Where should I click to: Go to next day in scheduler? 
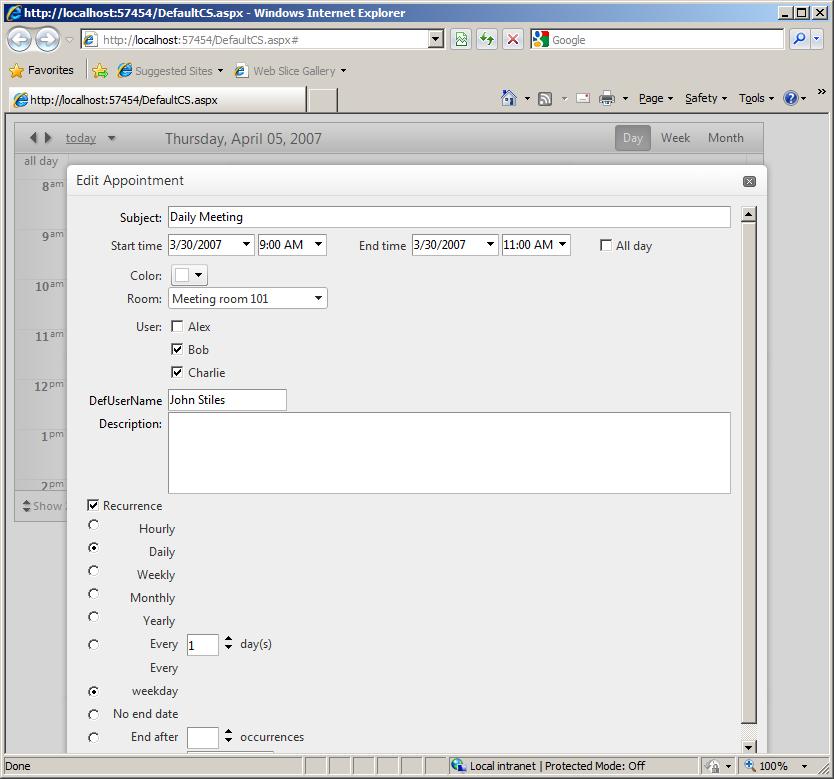[48, 138]
